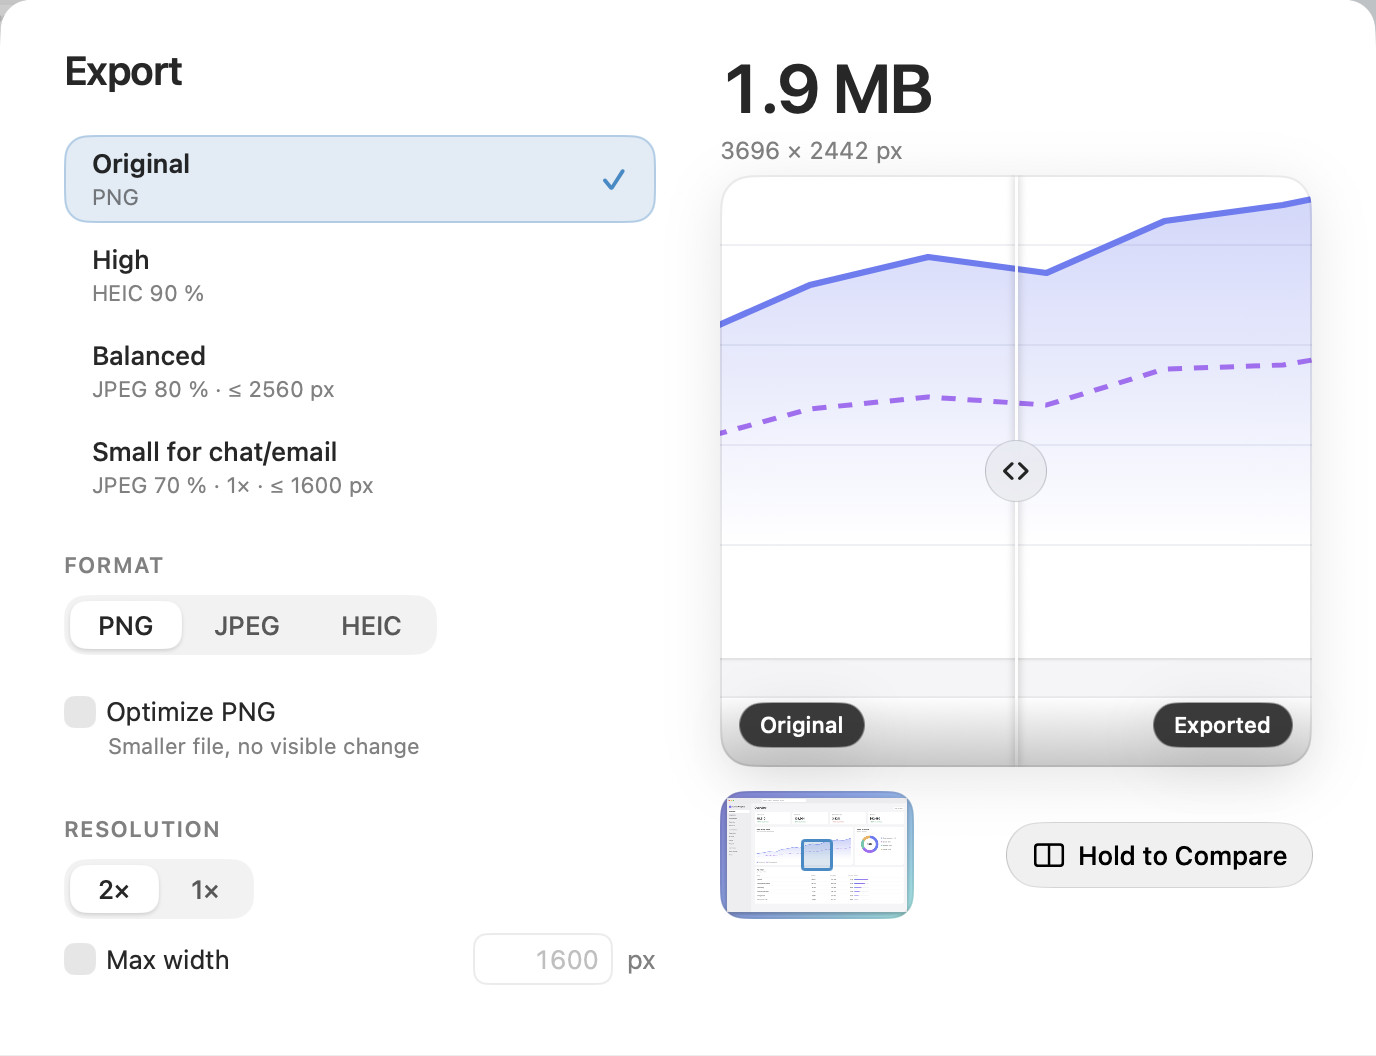Switch format to HEIC
Screen dimensions: 1376x1056
[371, 626]
